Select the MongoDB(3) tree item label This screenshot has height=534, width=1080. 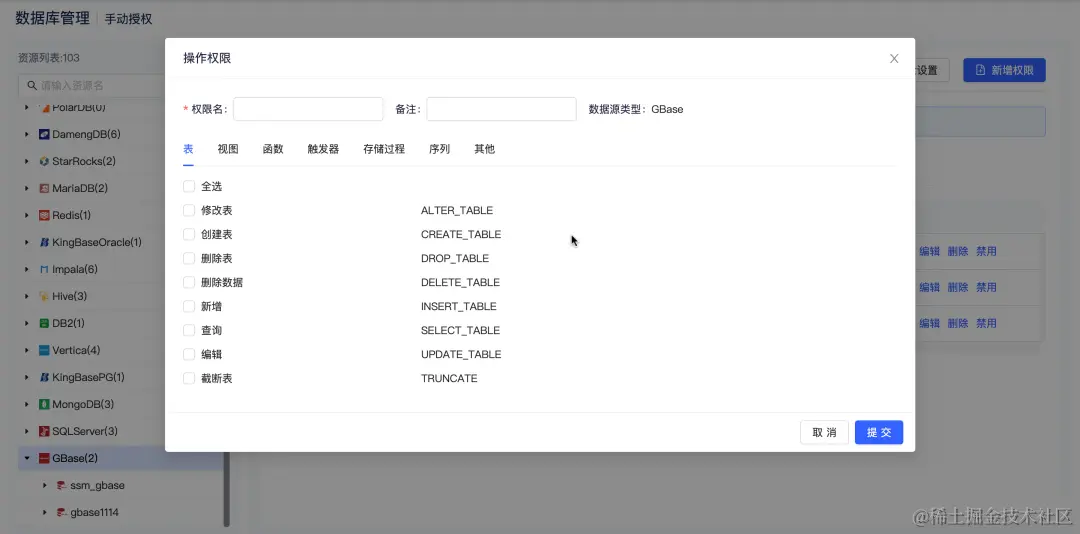tap(83, 404)
